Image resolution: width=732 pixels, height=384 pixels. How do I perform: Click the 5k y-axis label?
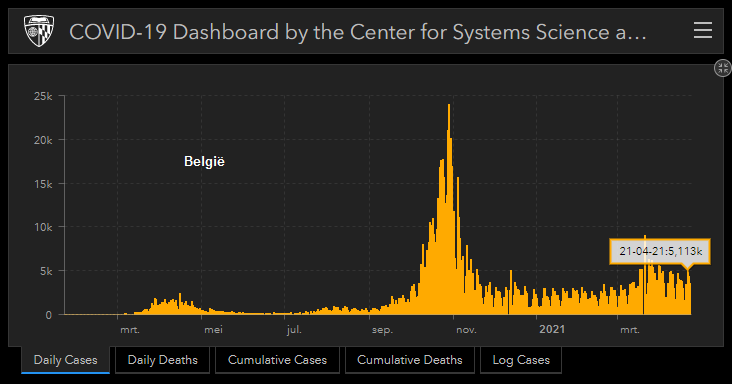pyautogui.click(x=46, y=271)
